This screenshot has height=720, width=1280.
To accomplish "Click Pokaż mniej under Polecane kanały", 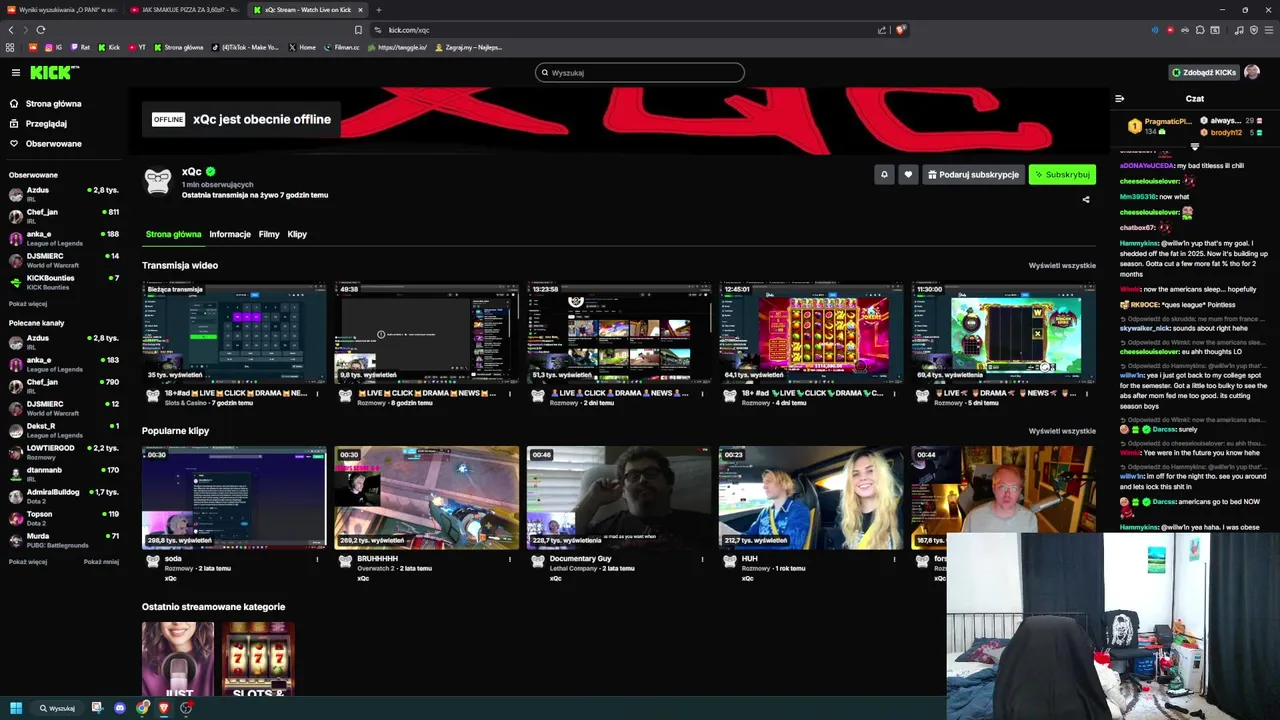I will click(x=101, y=562).
